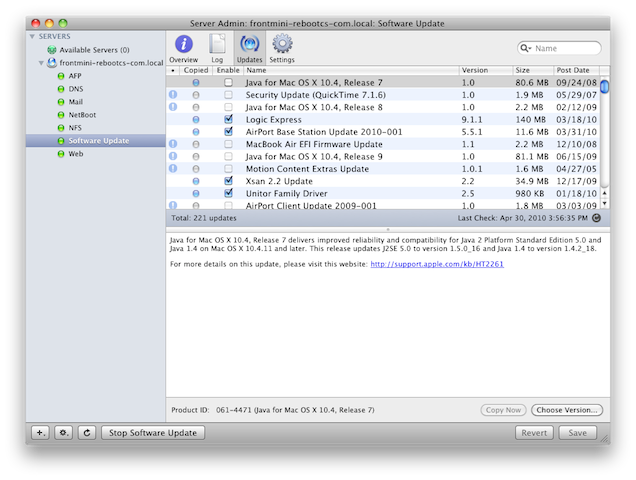Viewport: 636px width, 480px height.
Task: Open the support.apple.com HT2261 link
Action: pyautogui.click(x=425, y=264)
